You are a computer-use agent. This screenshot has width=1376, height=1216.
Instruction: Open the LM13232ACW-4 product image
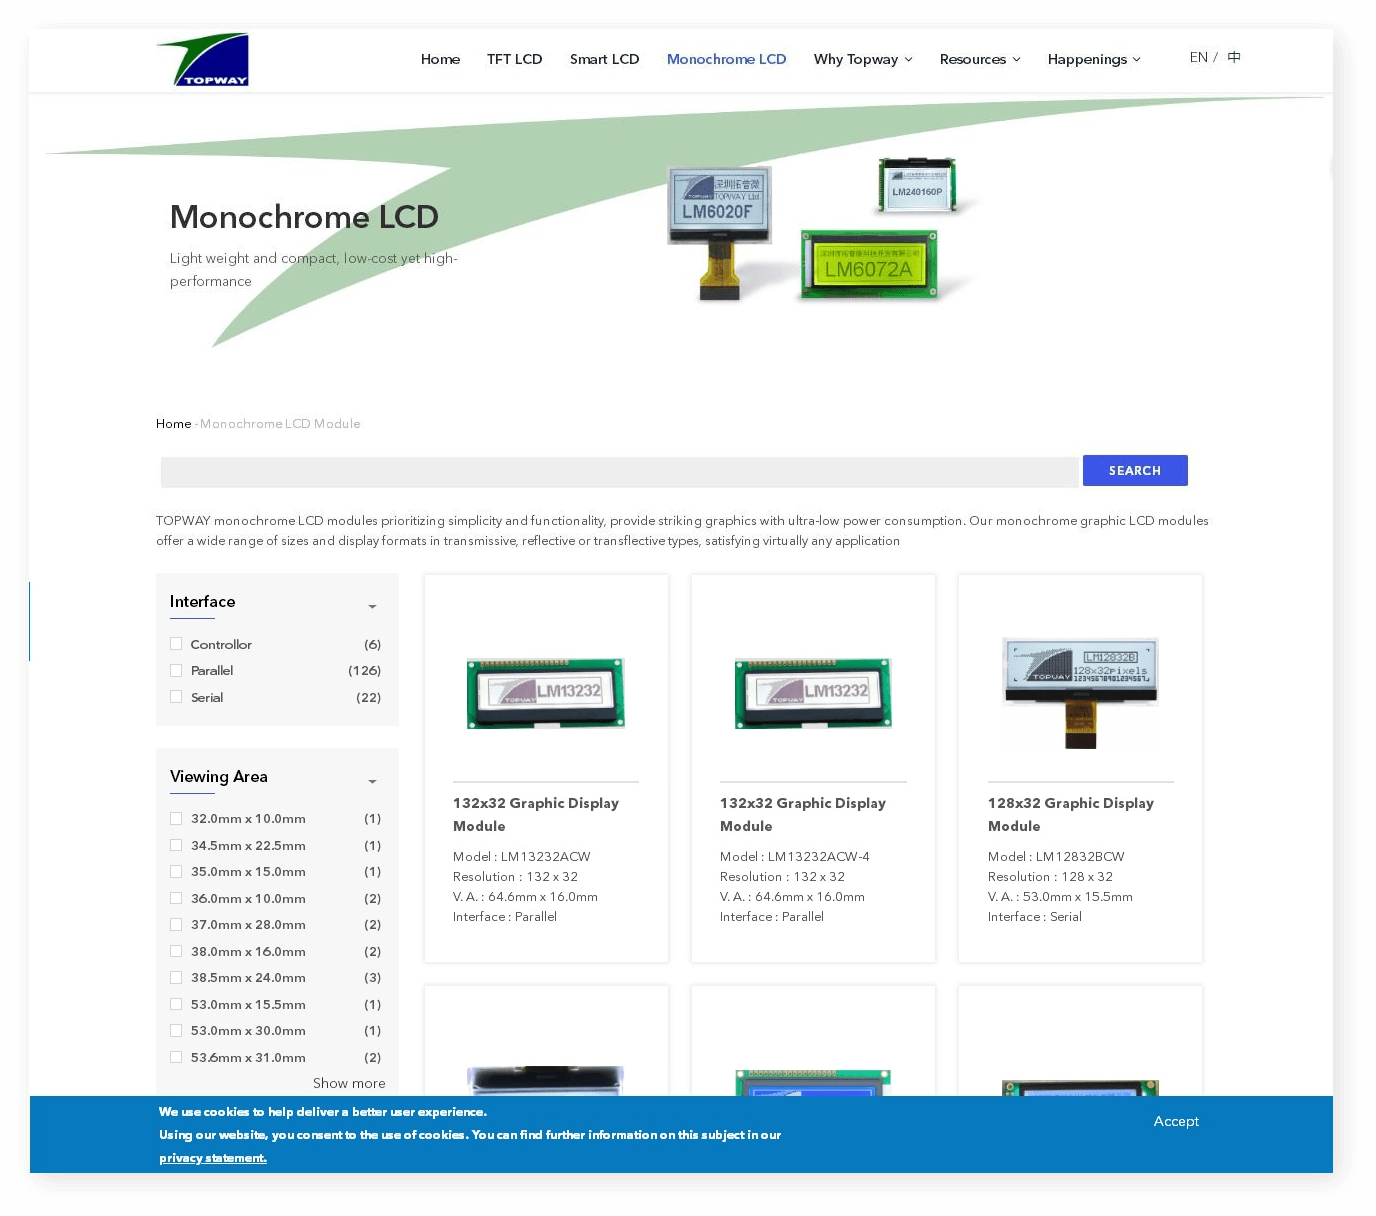click(x=813, y=692)
